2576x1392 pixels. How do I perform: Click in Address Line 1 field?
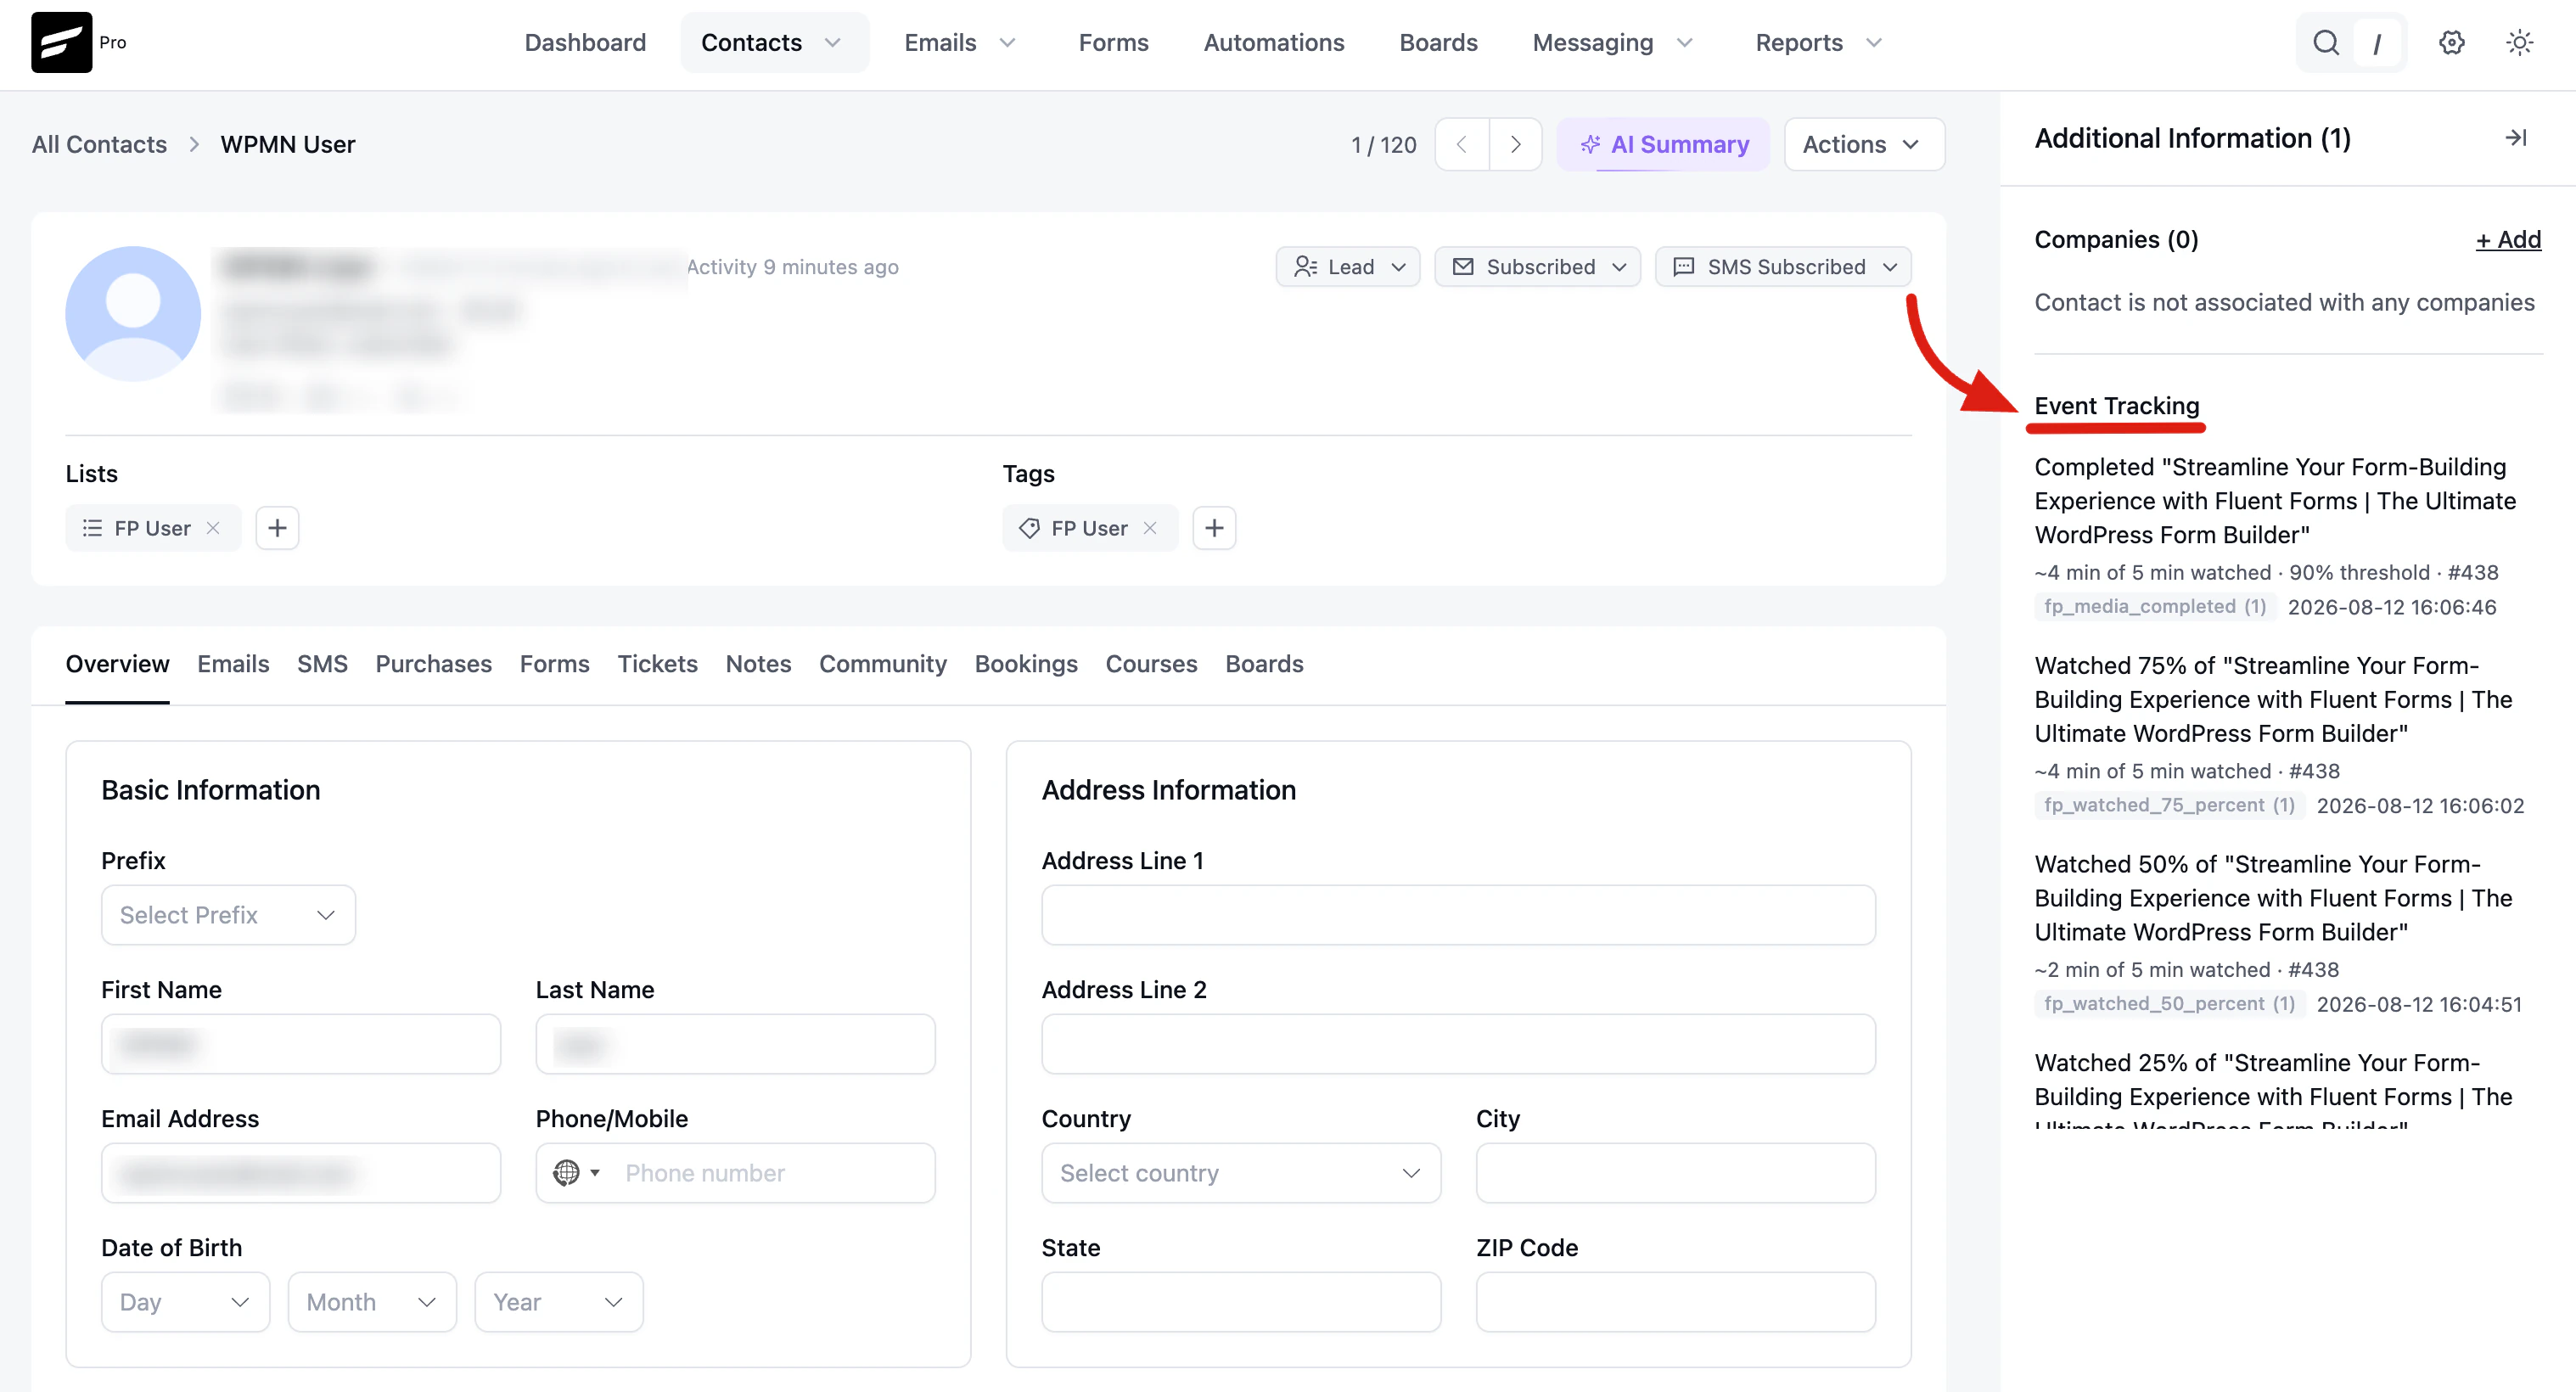point(1458,915)
